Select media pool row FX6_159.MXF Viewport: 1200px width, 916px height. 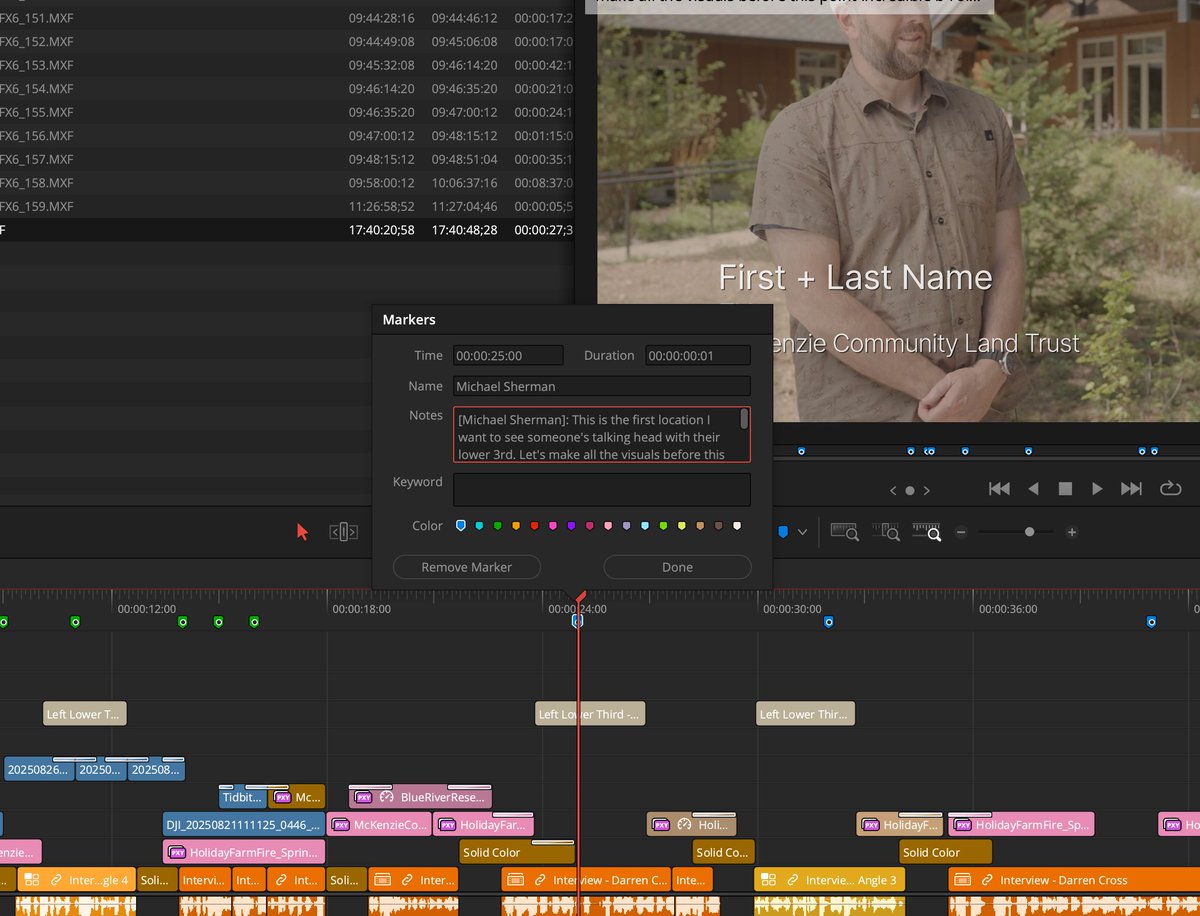pos(286,206)
